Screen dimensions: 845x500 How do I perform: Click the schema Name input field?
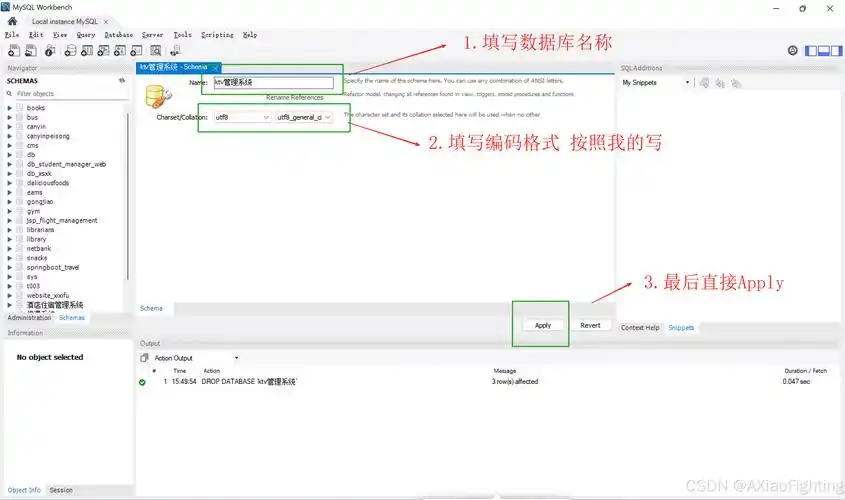click(271, 82)
